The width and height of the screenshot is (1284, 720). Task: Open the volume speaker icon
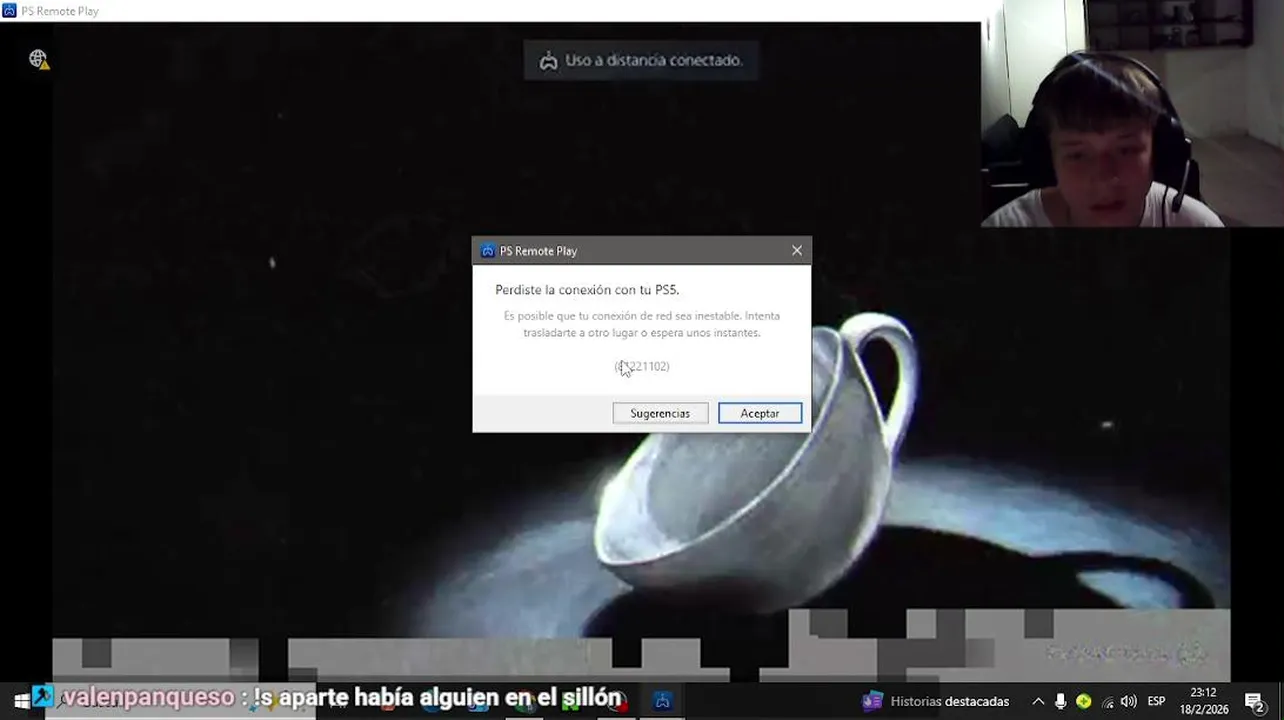tap(1129, 701)
